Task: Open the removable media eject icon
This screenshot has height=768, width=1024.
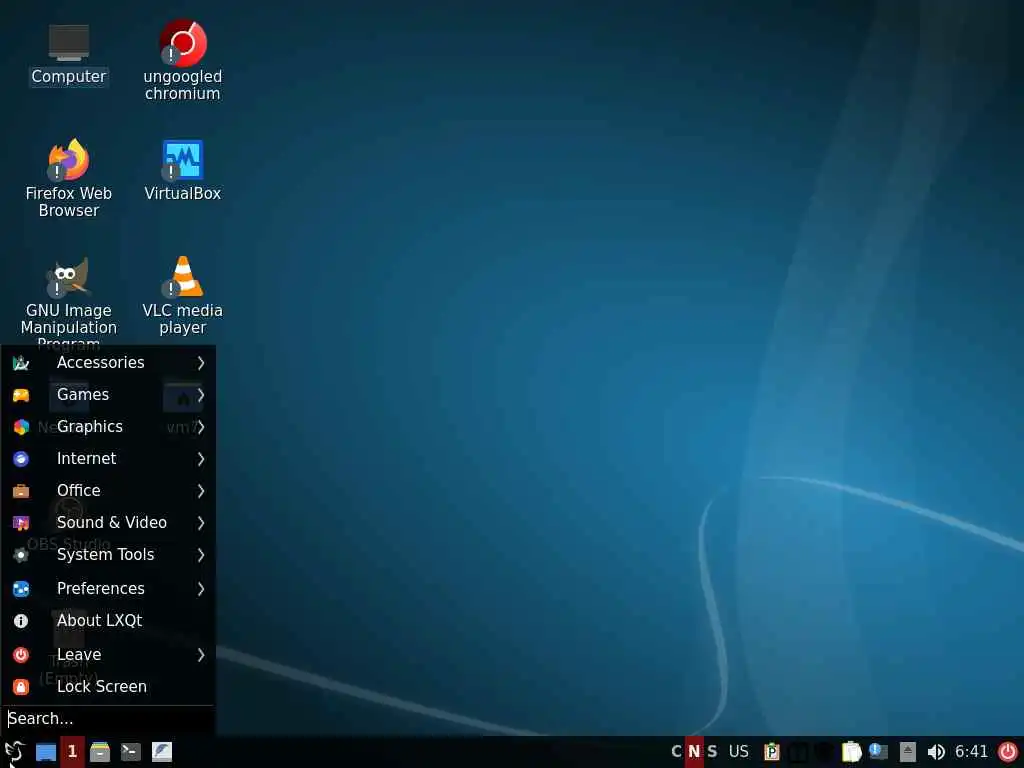Action: point(908,752)
